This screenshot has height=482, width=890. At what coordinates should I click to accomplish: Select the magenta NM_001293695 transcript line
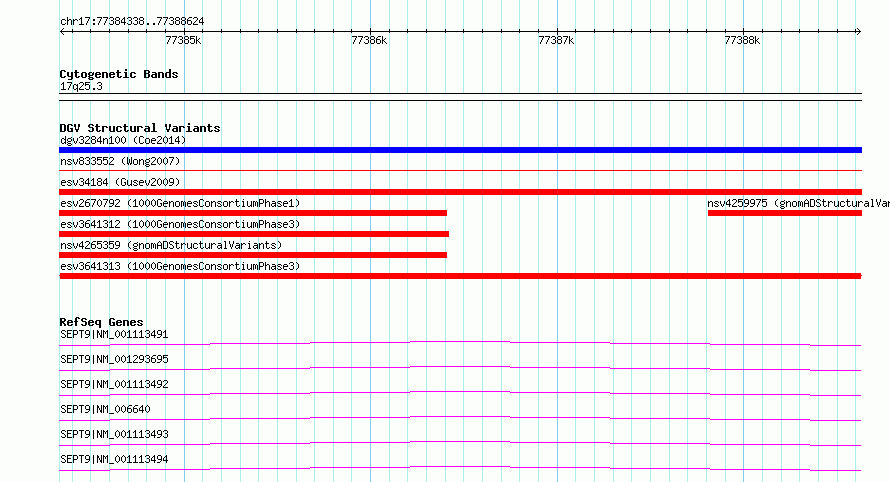click(x=460, y=368)
